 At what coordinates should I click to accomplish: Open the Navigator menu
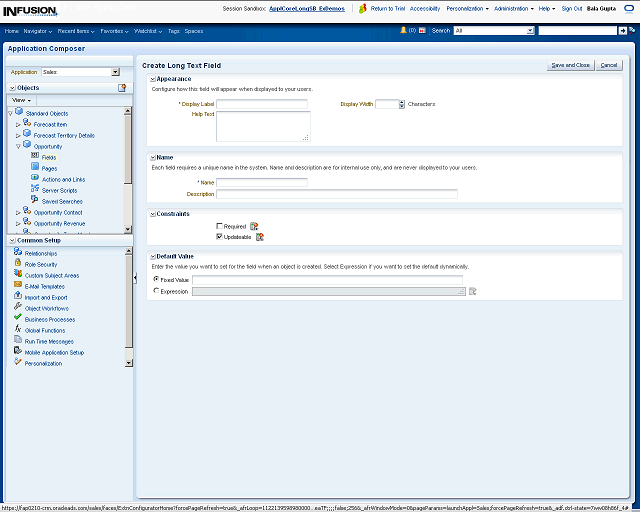tap(38, 31)
